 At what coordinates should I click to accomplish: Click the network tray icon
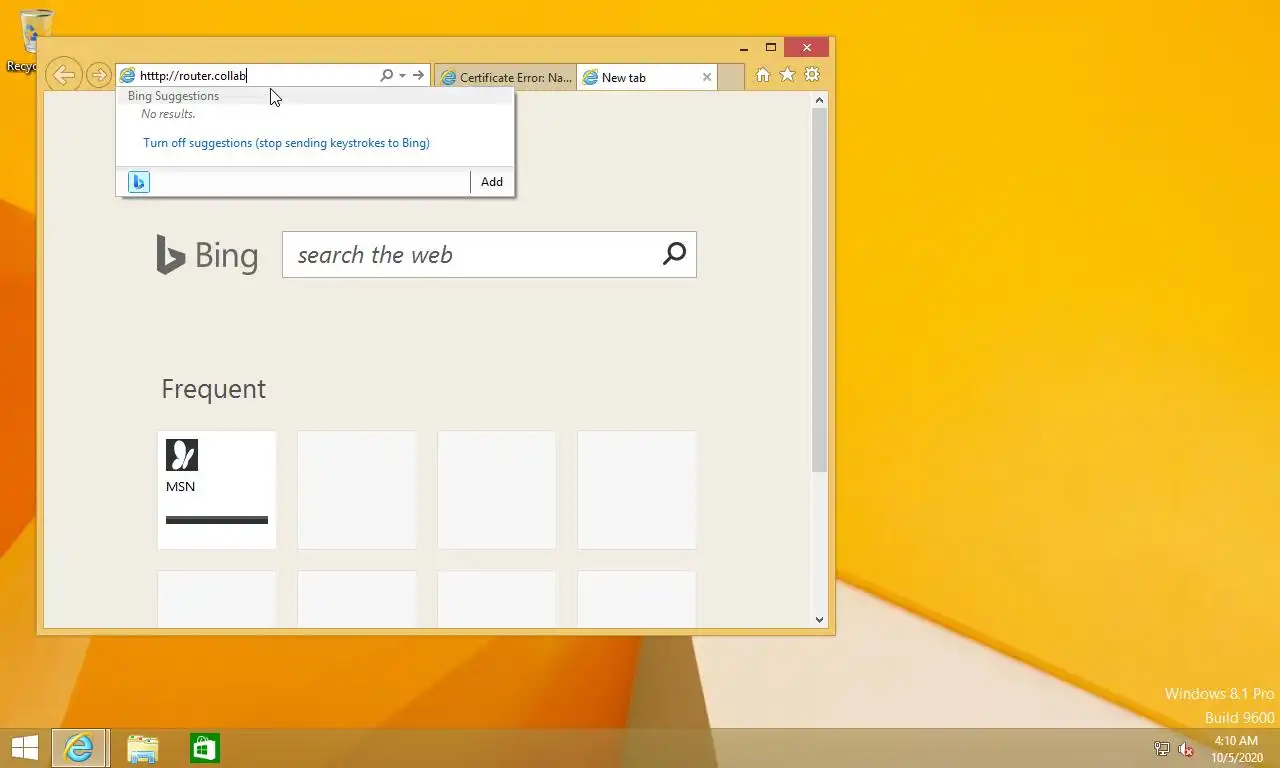tap(1162, 749)
